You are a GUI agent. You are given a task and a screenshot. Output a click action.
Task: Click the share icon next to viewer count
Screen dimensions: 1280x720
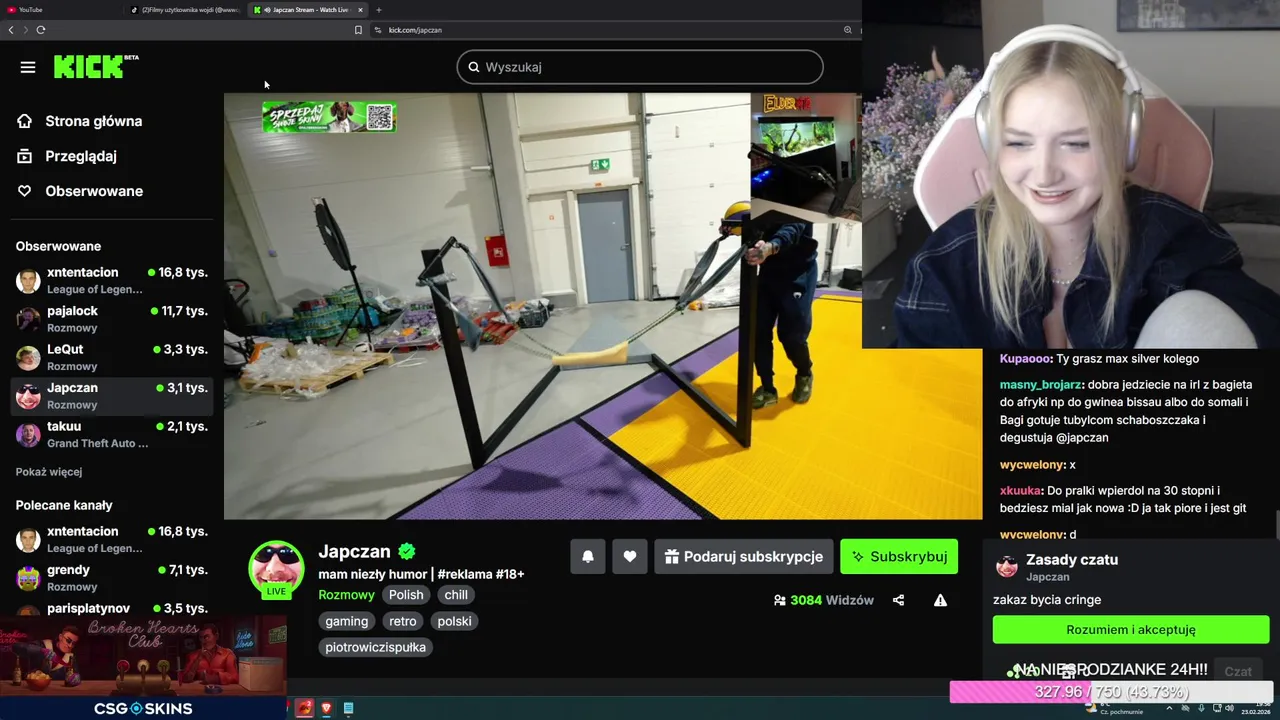pos(898,600)
